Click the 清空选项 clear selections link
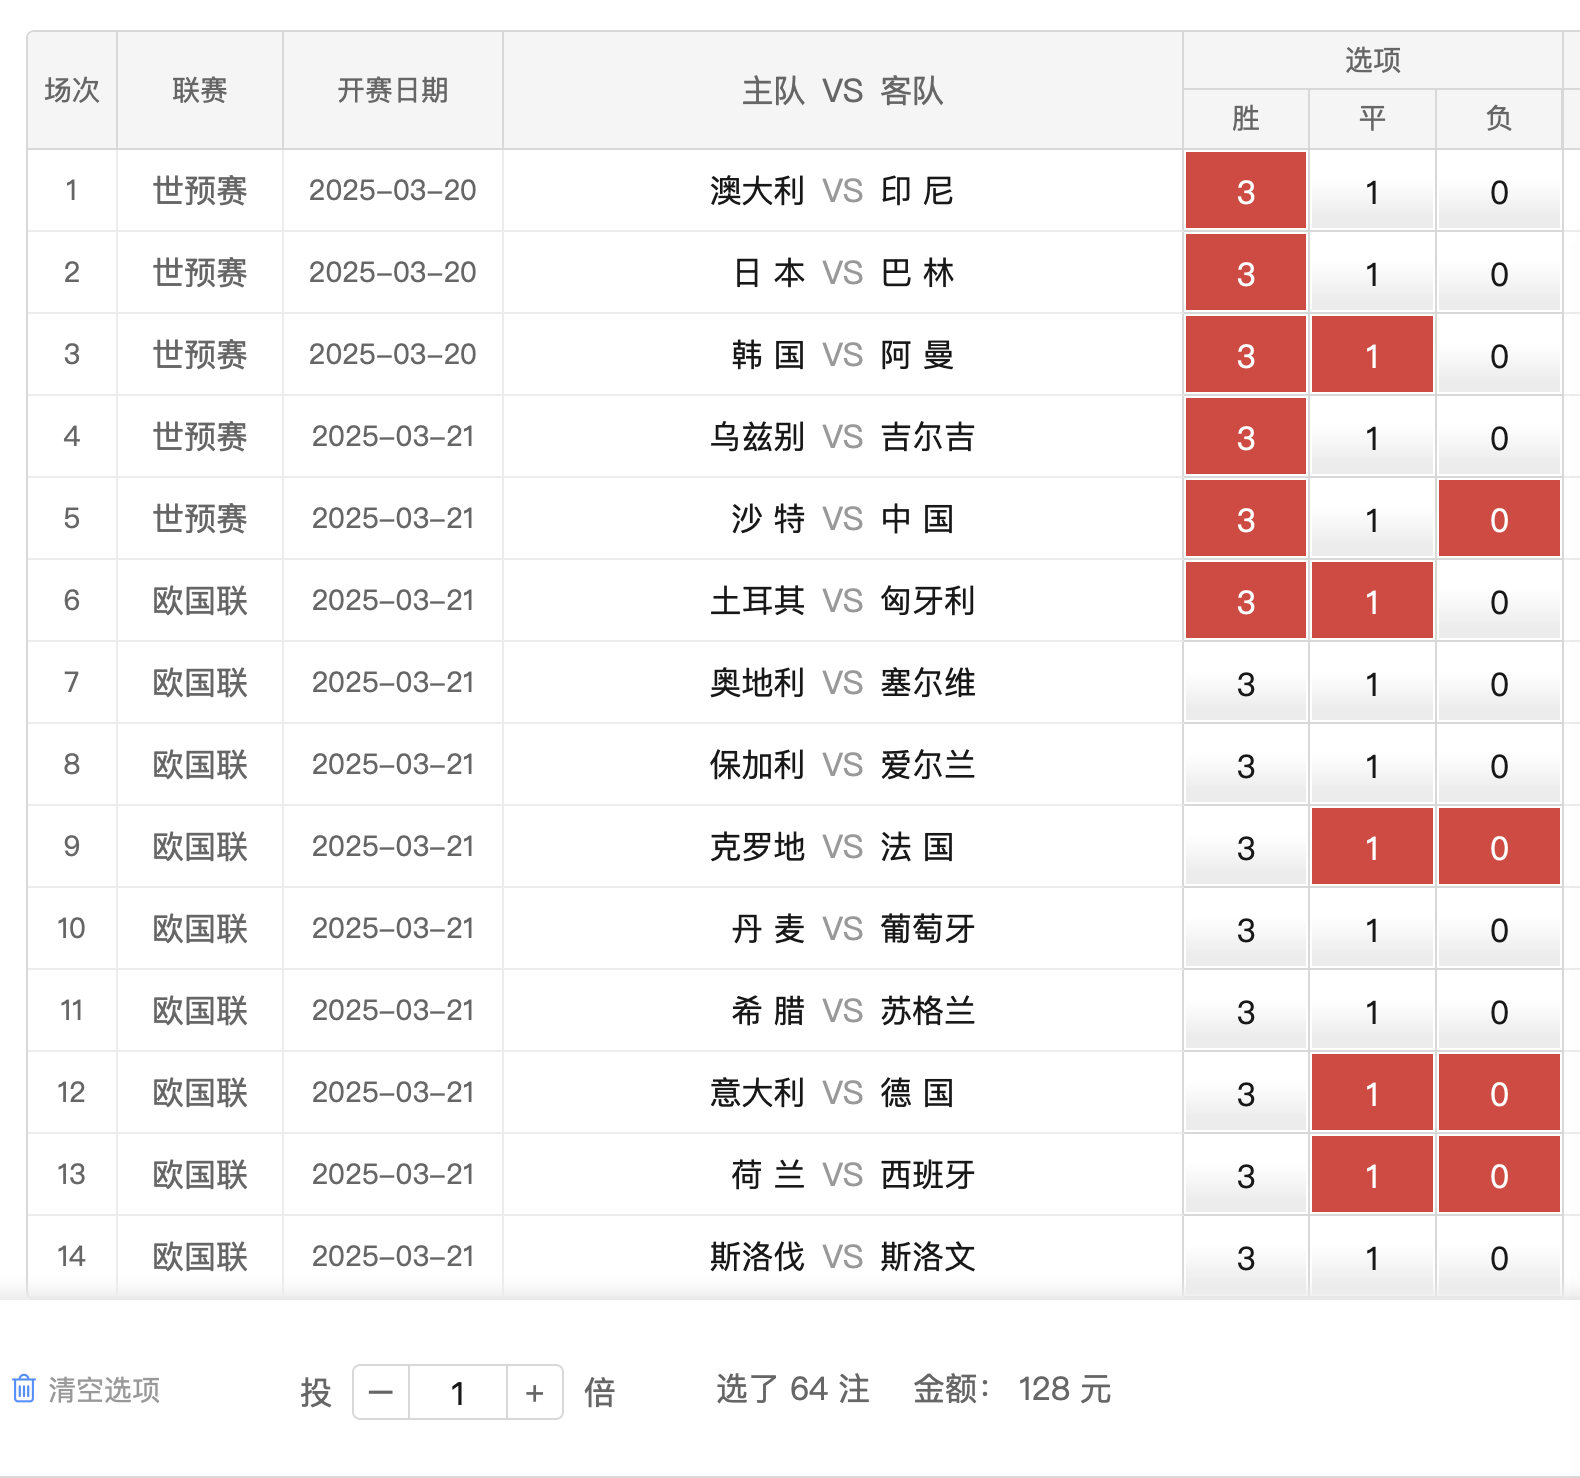 point(104,1390)
